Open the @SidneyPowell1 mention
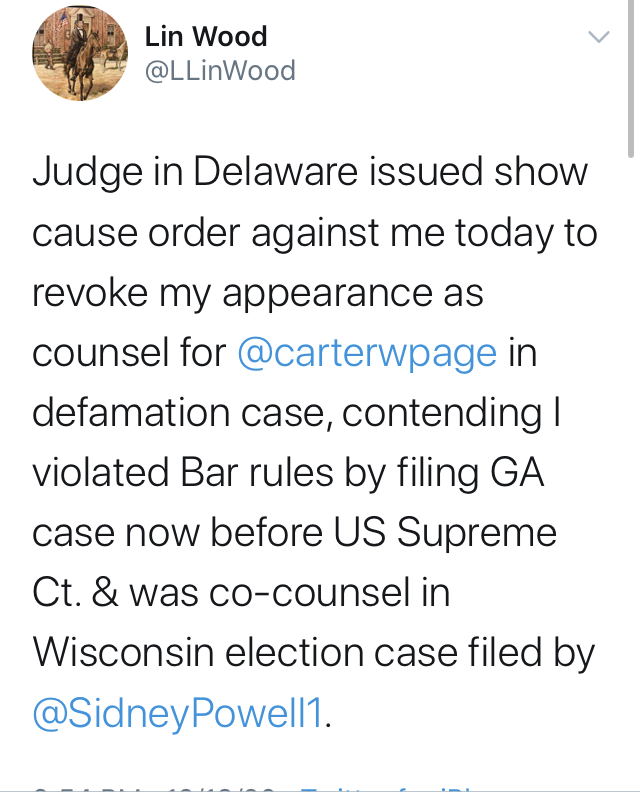The image size is (640, 792). coord(177,714)
